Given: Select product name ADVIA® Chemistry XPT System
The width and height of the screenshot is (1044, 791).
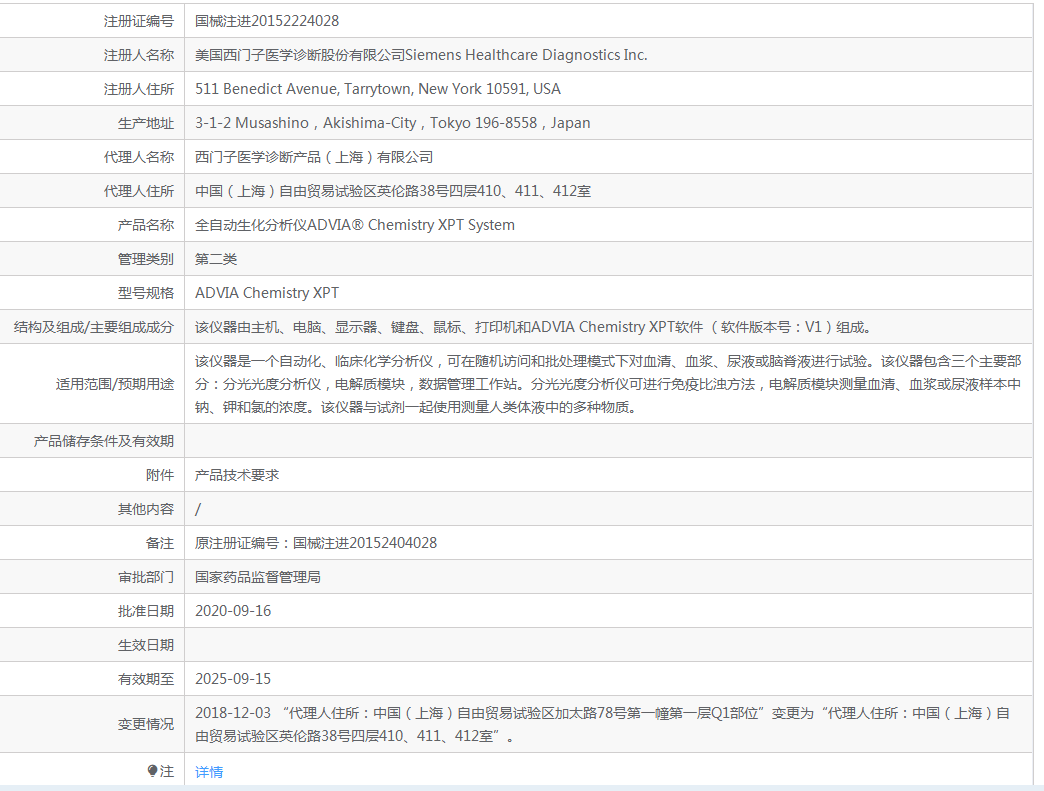Looking at the screenshot, I should tap(355, 225).
